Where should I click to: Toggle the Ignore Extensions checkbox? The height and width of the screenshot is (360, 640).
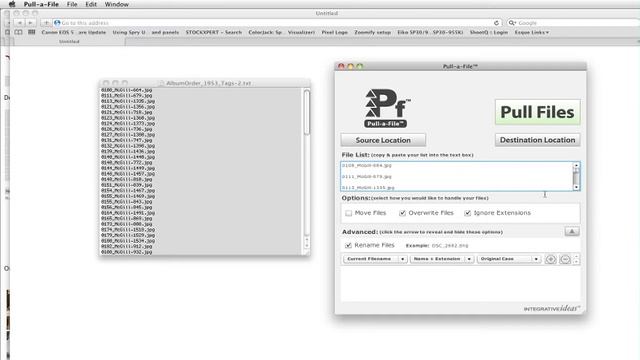click(x=468, y=213)
